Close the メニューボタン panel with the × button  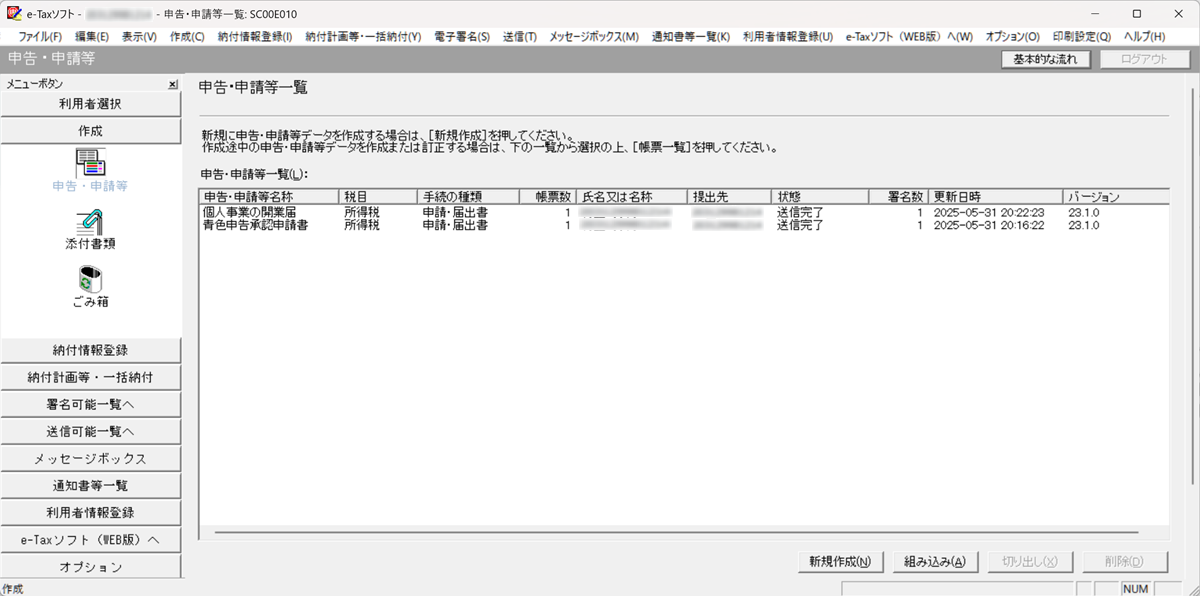pyautogui.click(x=172, y=83)
